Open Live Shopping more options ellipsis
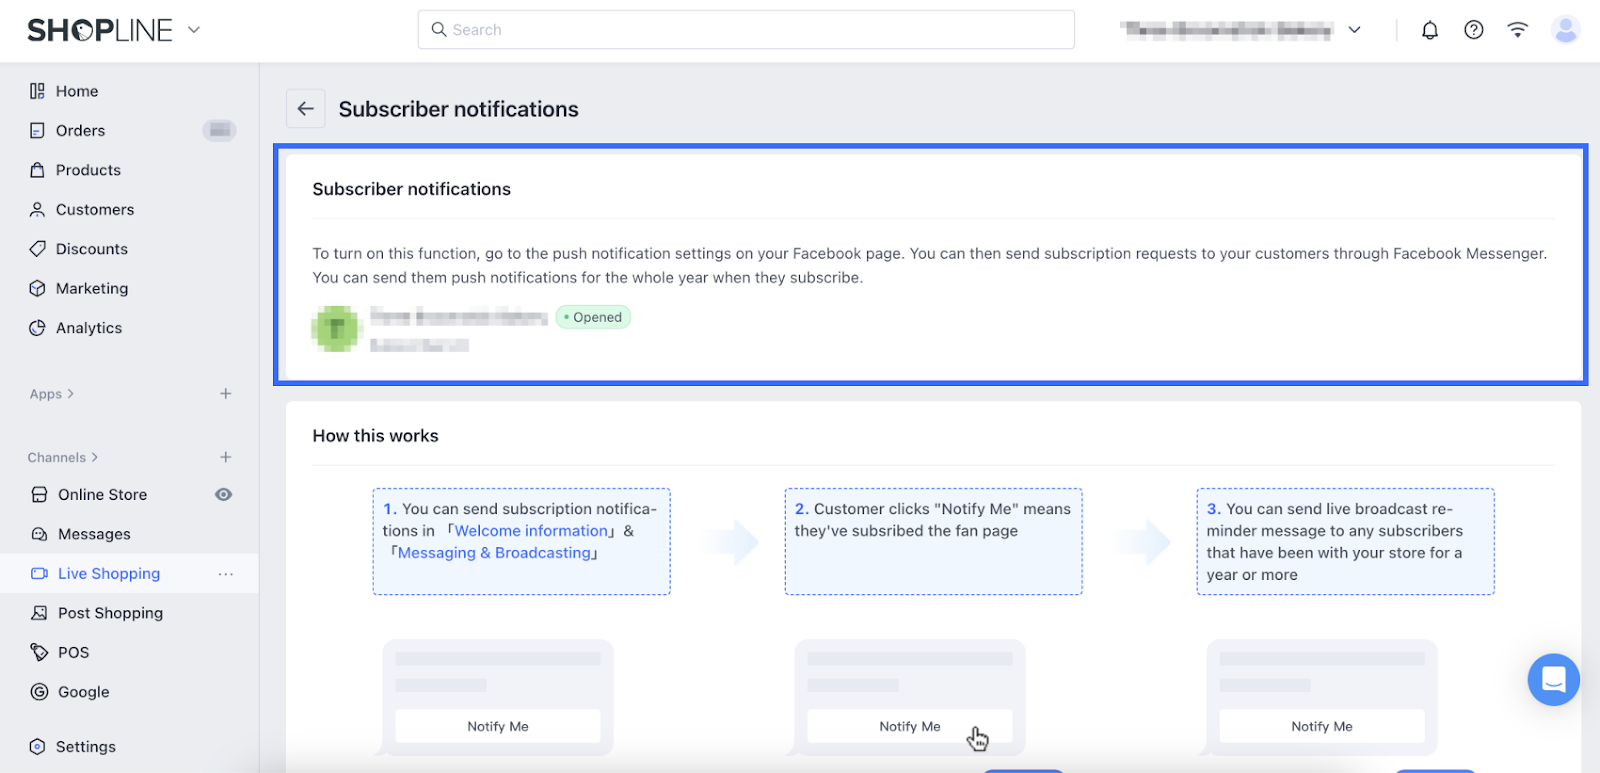The height and width of the screenshot is (773, 1600). coord(226,574)
